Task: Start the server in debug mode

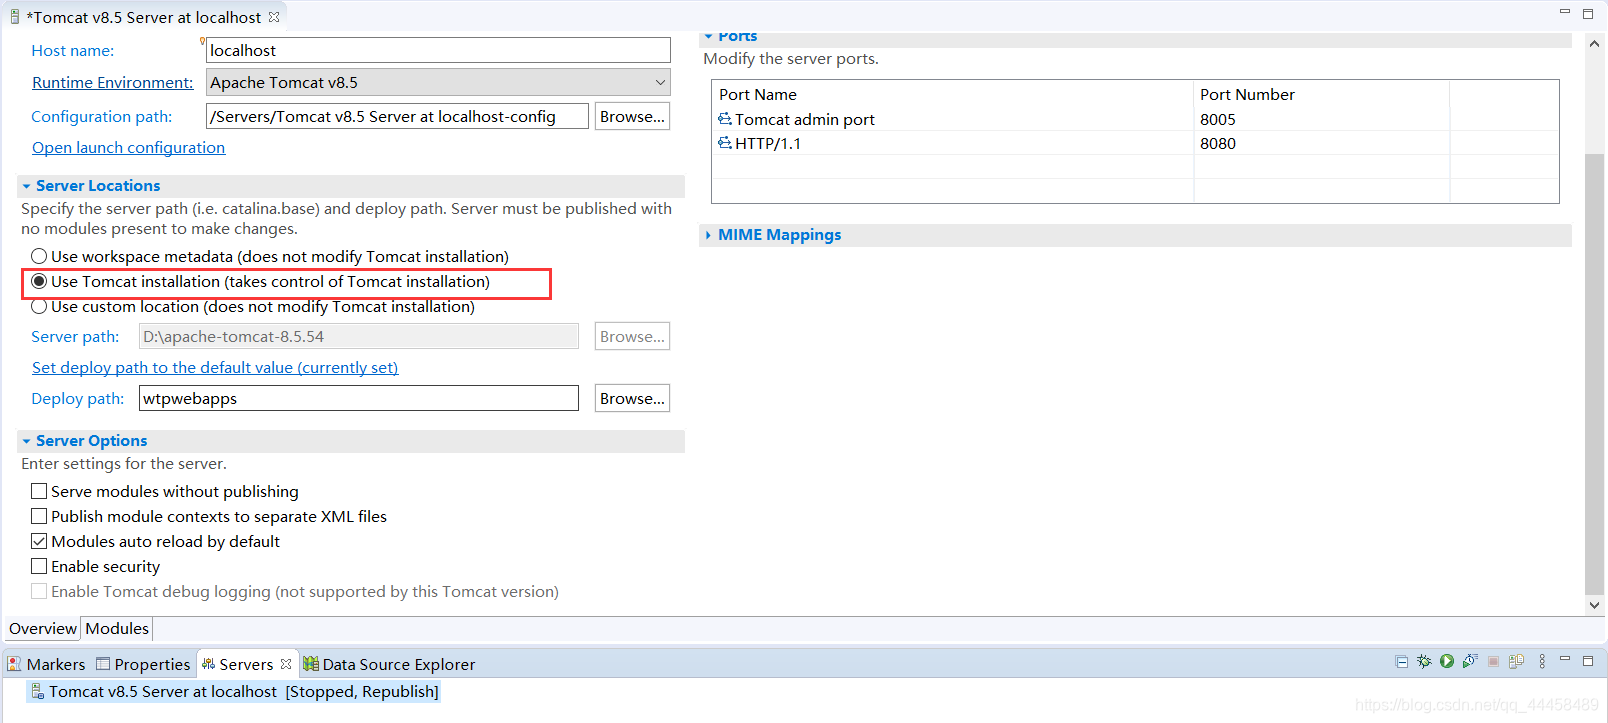Action: (1424, 662)
